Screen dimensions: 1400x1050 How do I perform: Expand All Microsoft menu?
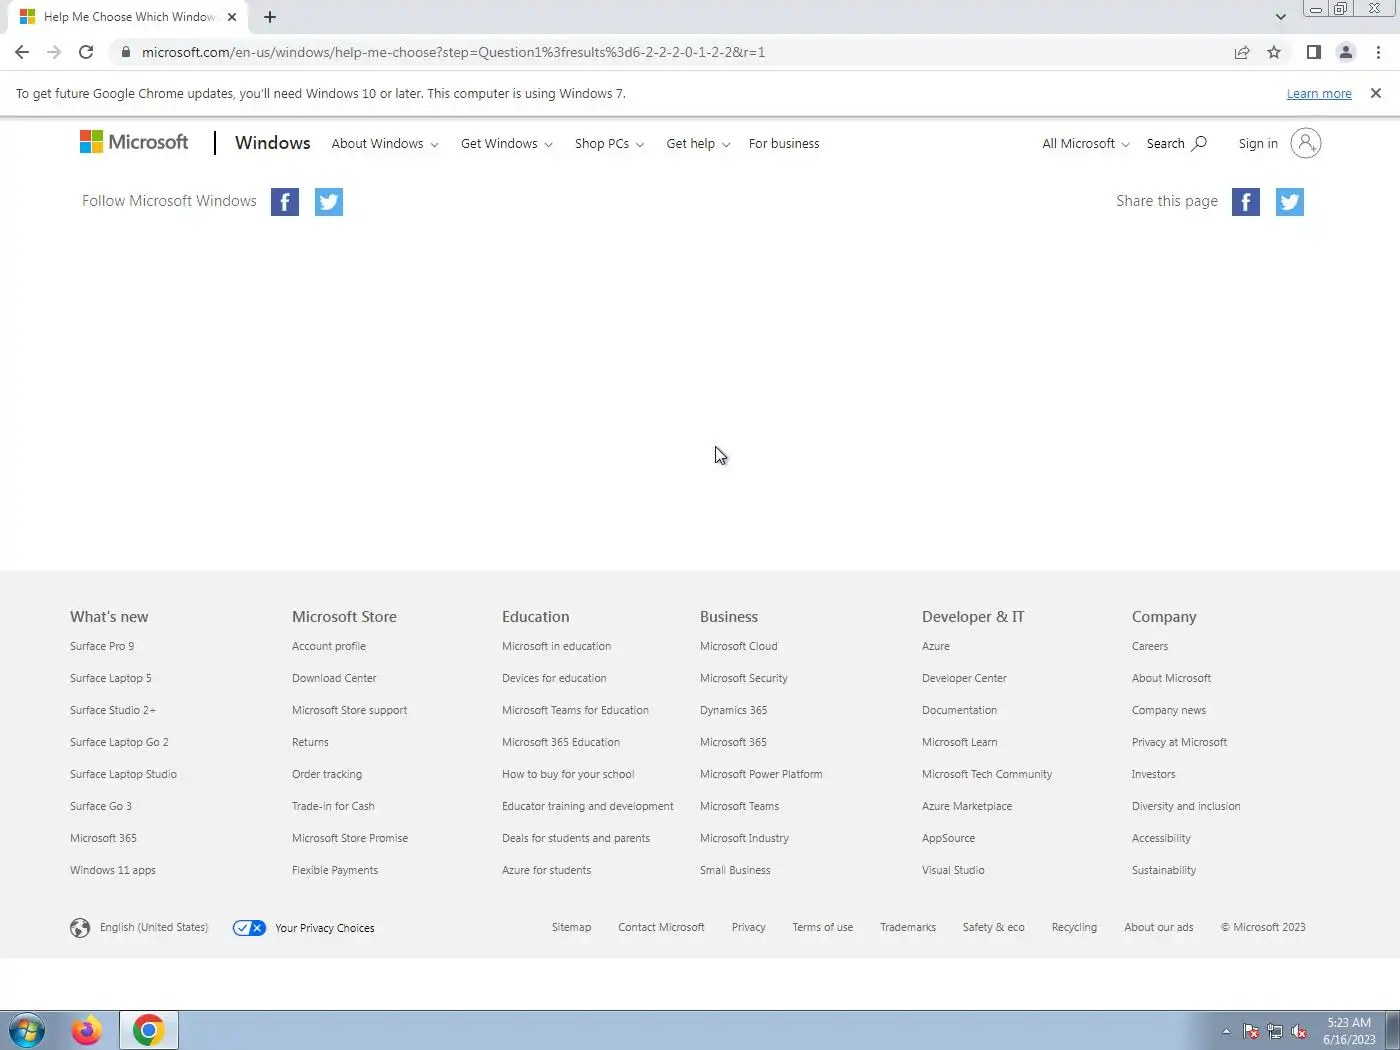tap(1086, 143)
